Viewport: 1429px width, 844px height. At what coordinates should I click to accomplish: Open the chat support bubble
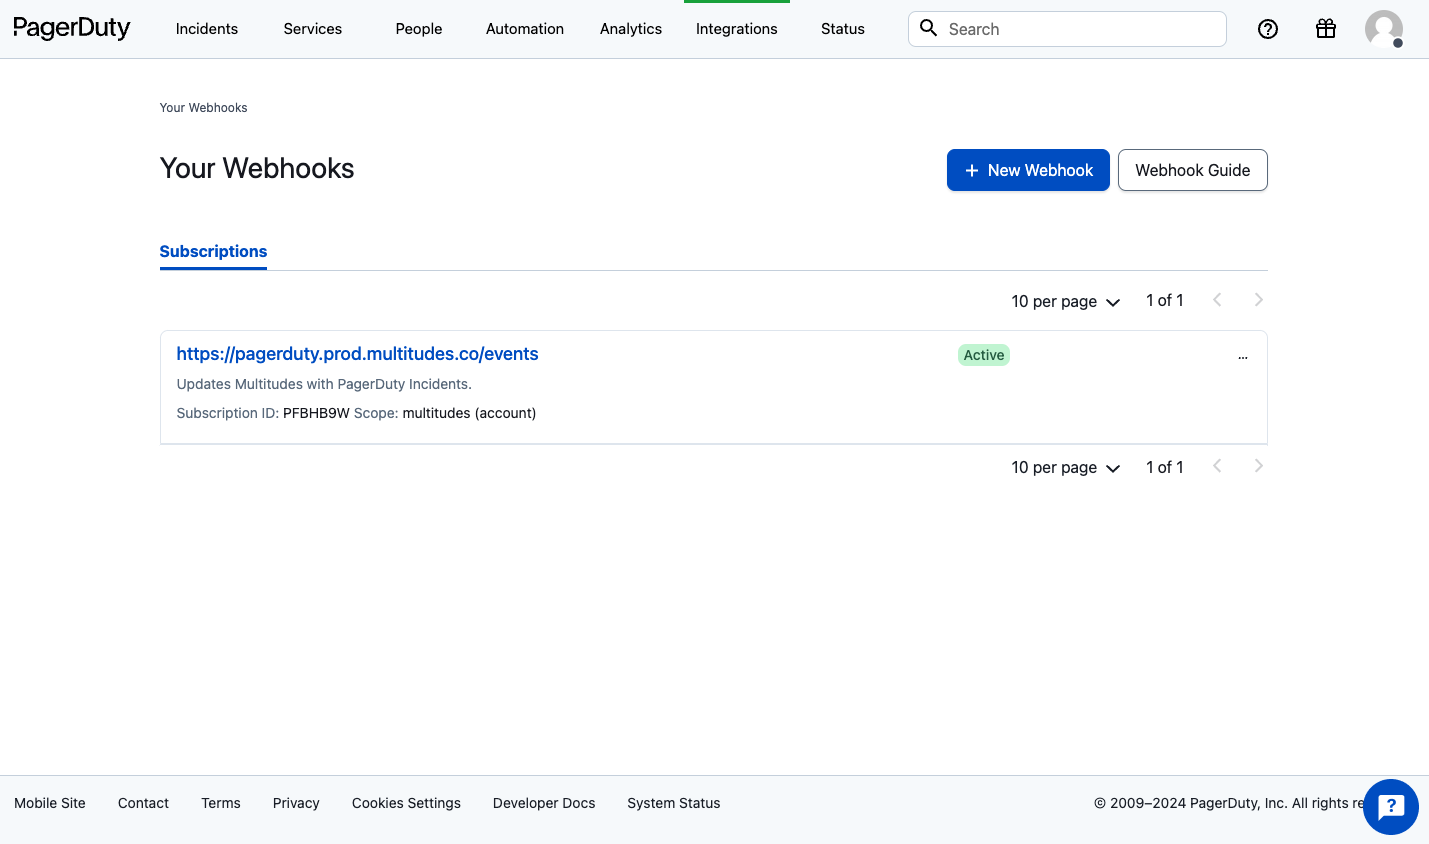(1390, 807)
